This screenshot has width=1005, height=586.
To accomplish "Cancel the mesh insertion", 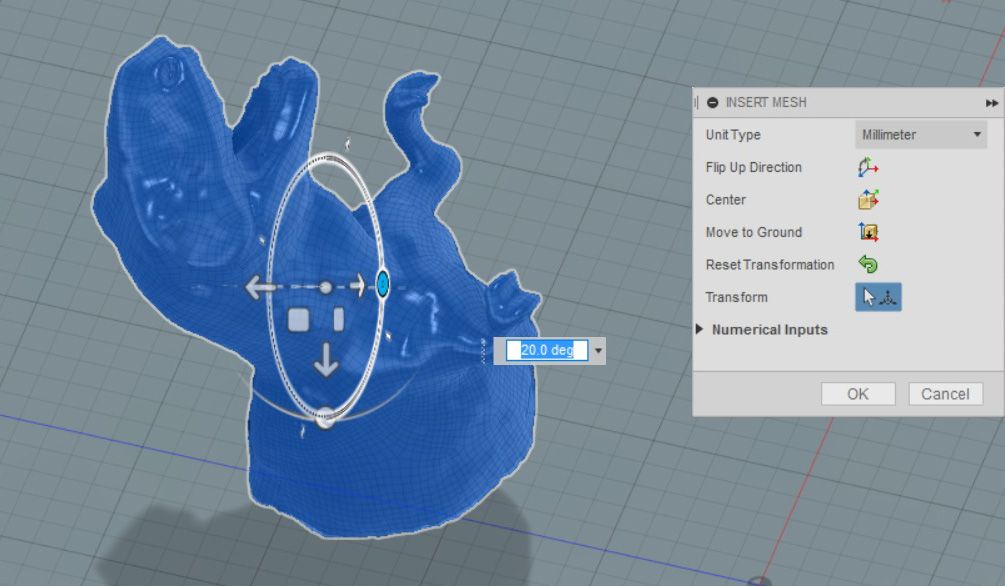I will pyautogui.click(x=945, y=393).
